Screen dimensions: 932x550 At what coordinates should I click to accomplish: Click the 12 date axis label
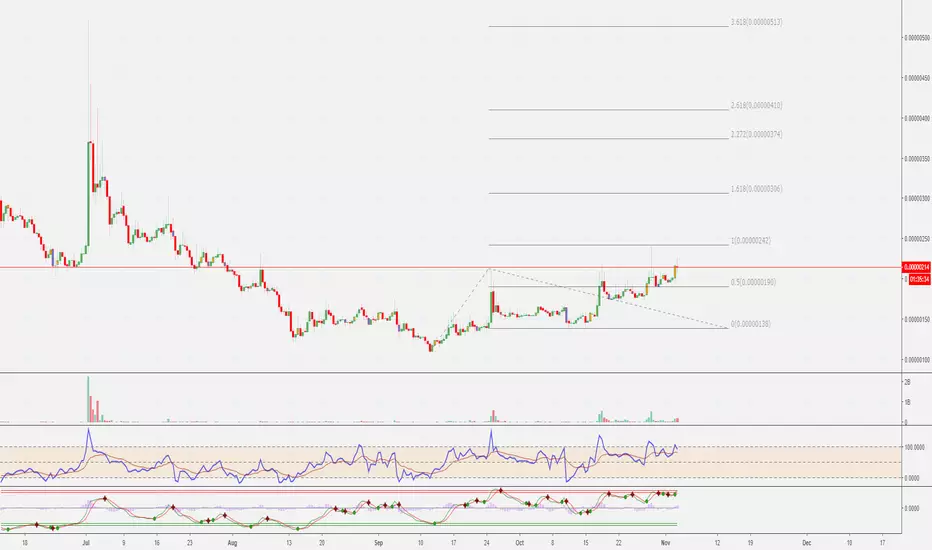[717, 543]
